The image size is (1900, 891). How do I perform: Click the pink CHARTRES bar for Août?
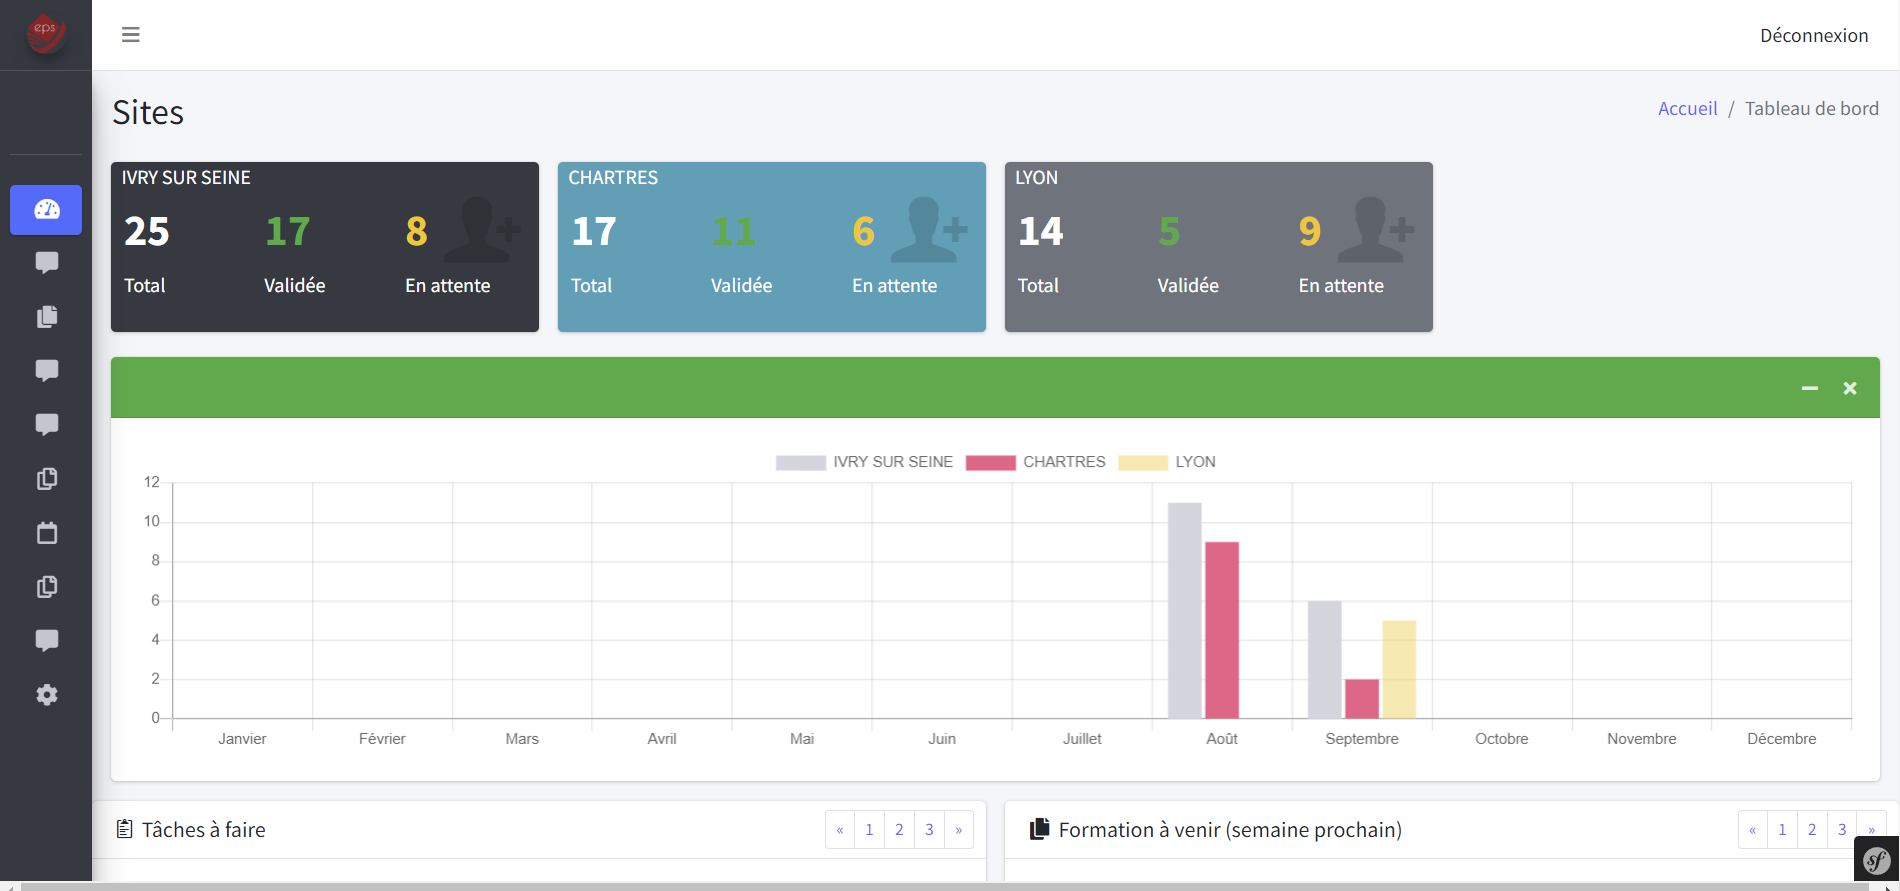pyautogui.click(x=1222, y=630)
